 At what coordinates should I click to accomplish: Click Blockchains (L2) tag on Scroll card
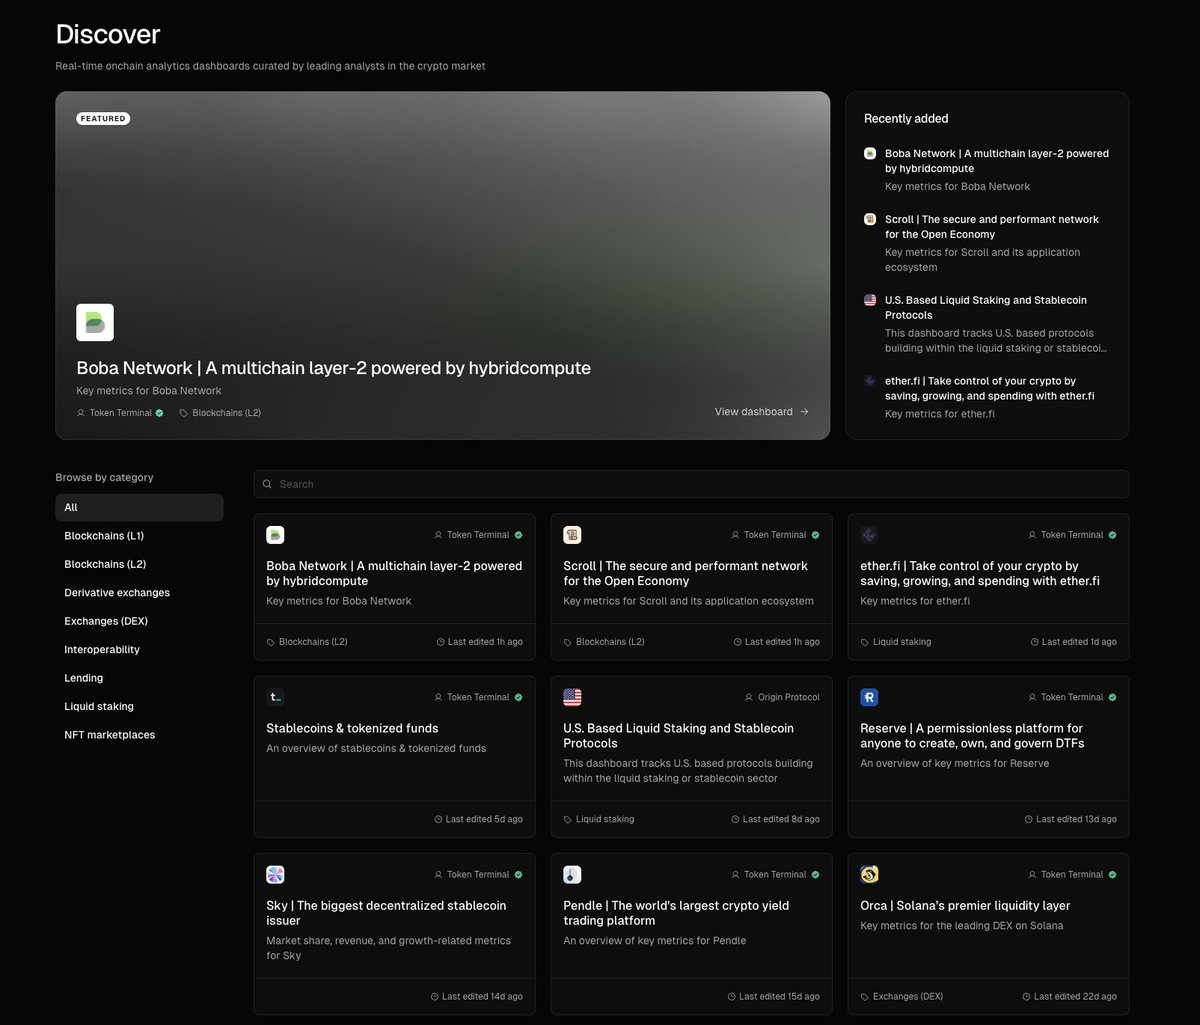[610, 642]
